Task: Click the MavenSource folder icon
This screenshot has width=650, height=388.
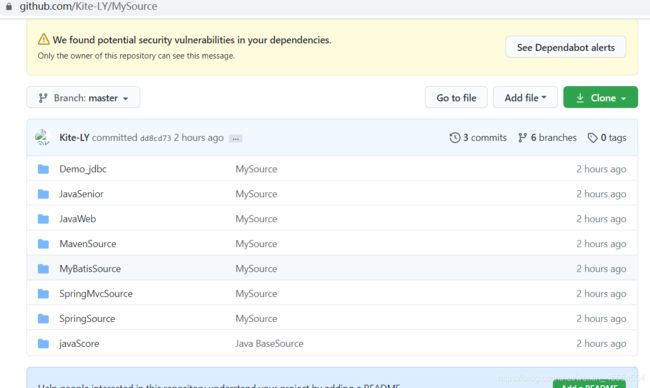Action: 43,244
